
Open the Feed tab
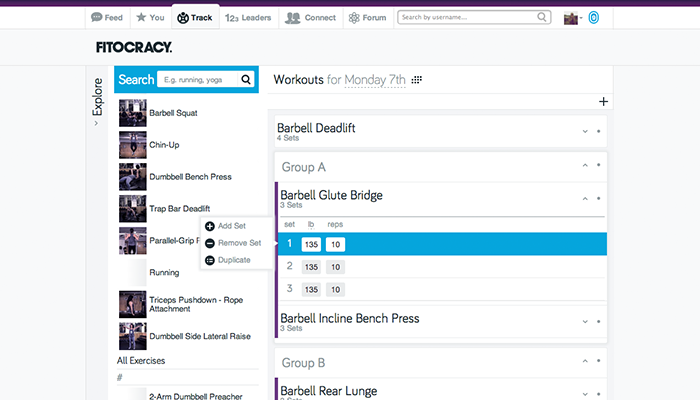tap(107, 18)
